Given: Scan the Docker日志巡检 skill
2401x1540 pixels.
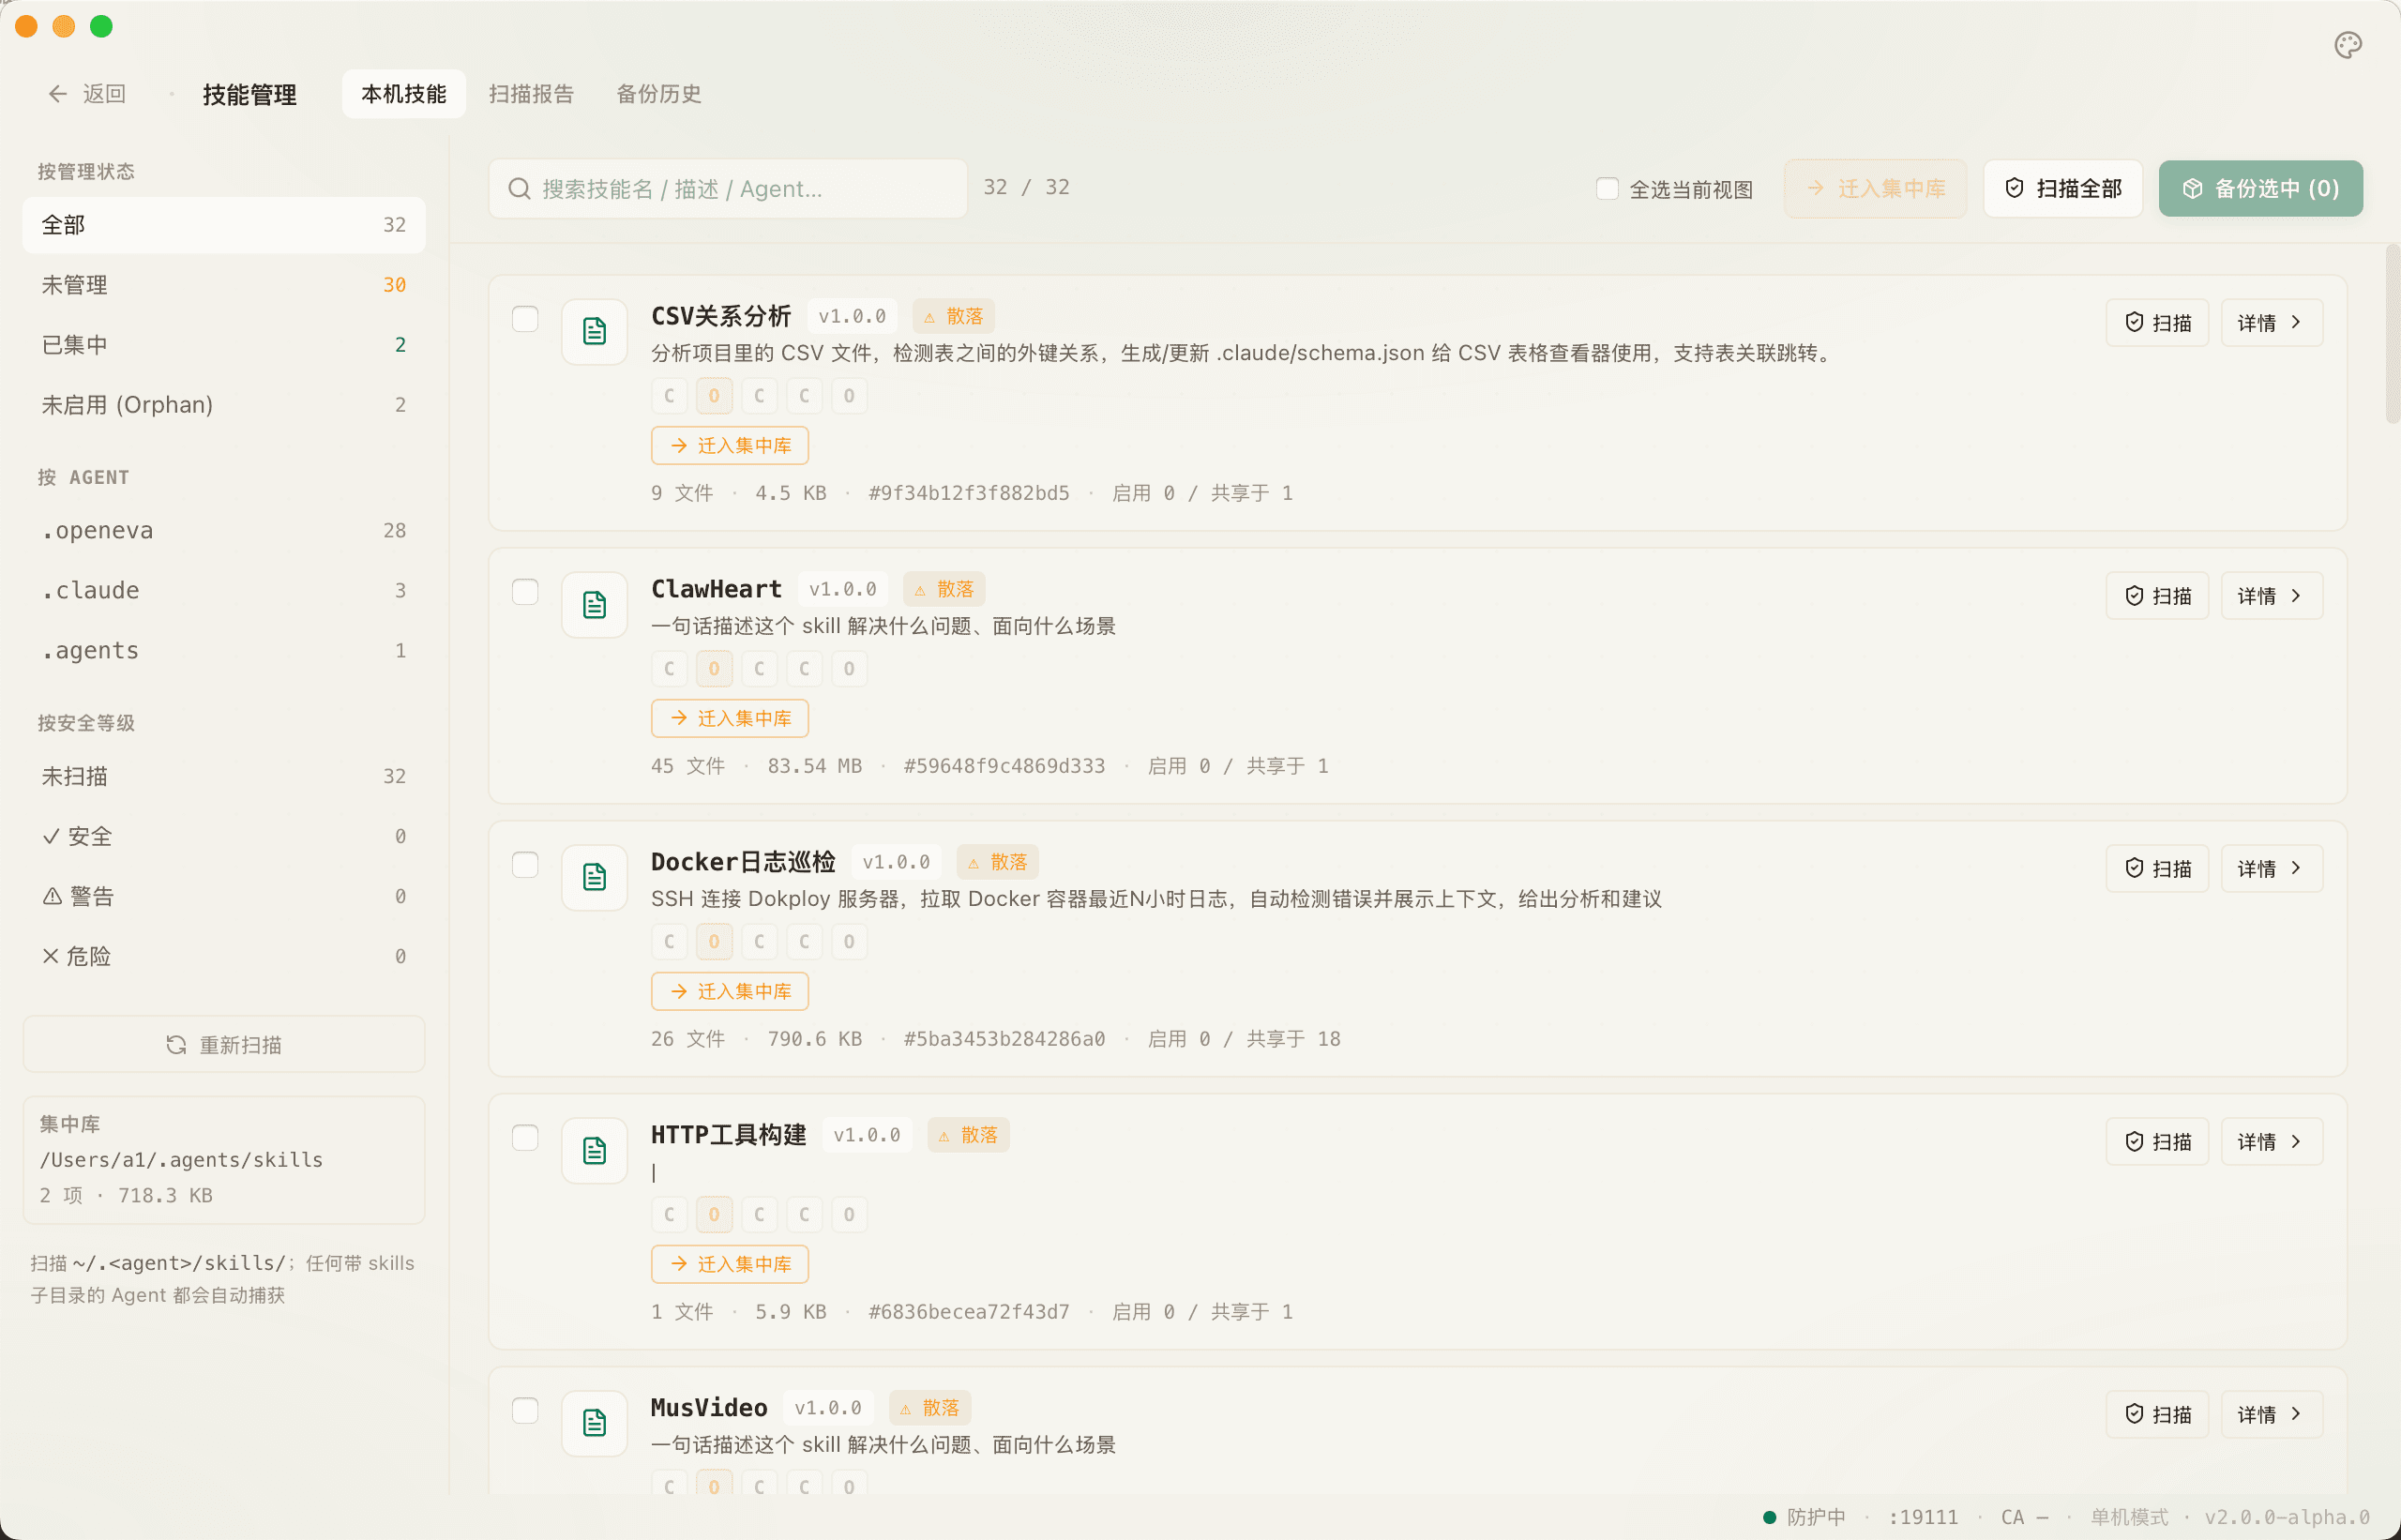Looking at the screenshot, I should pos(2157,868).
